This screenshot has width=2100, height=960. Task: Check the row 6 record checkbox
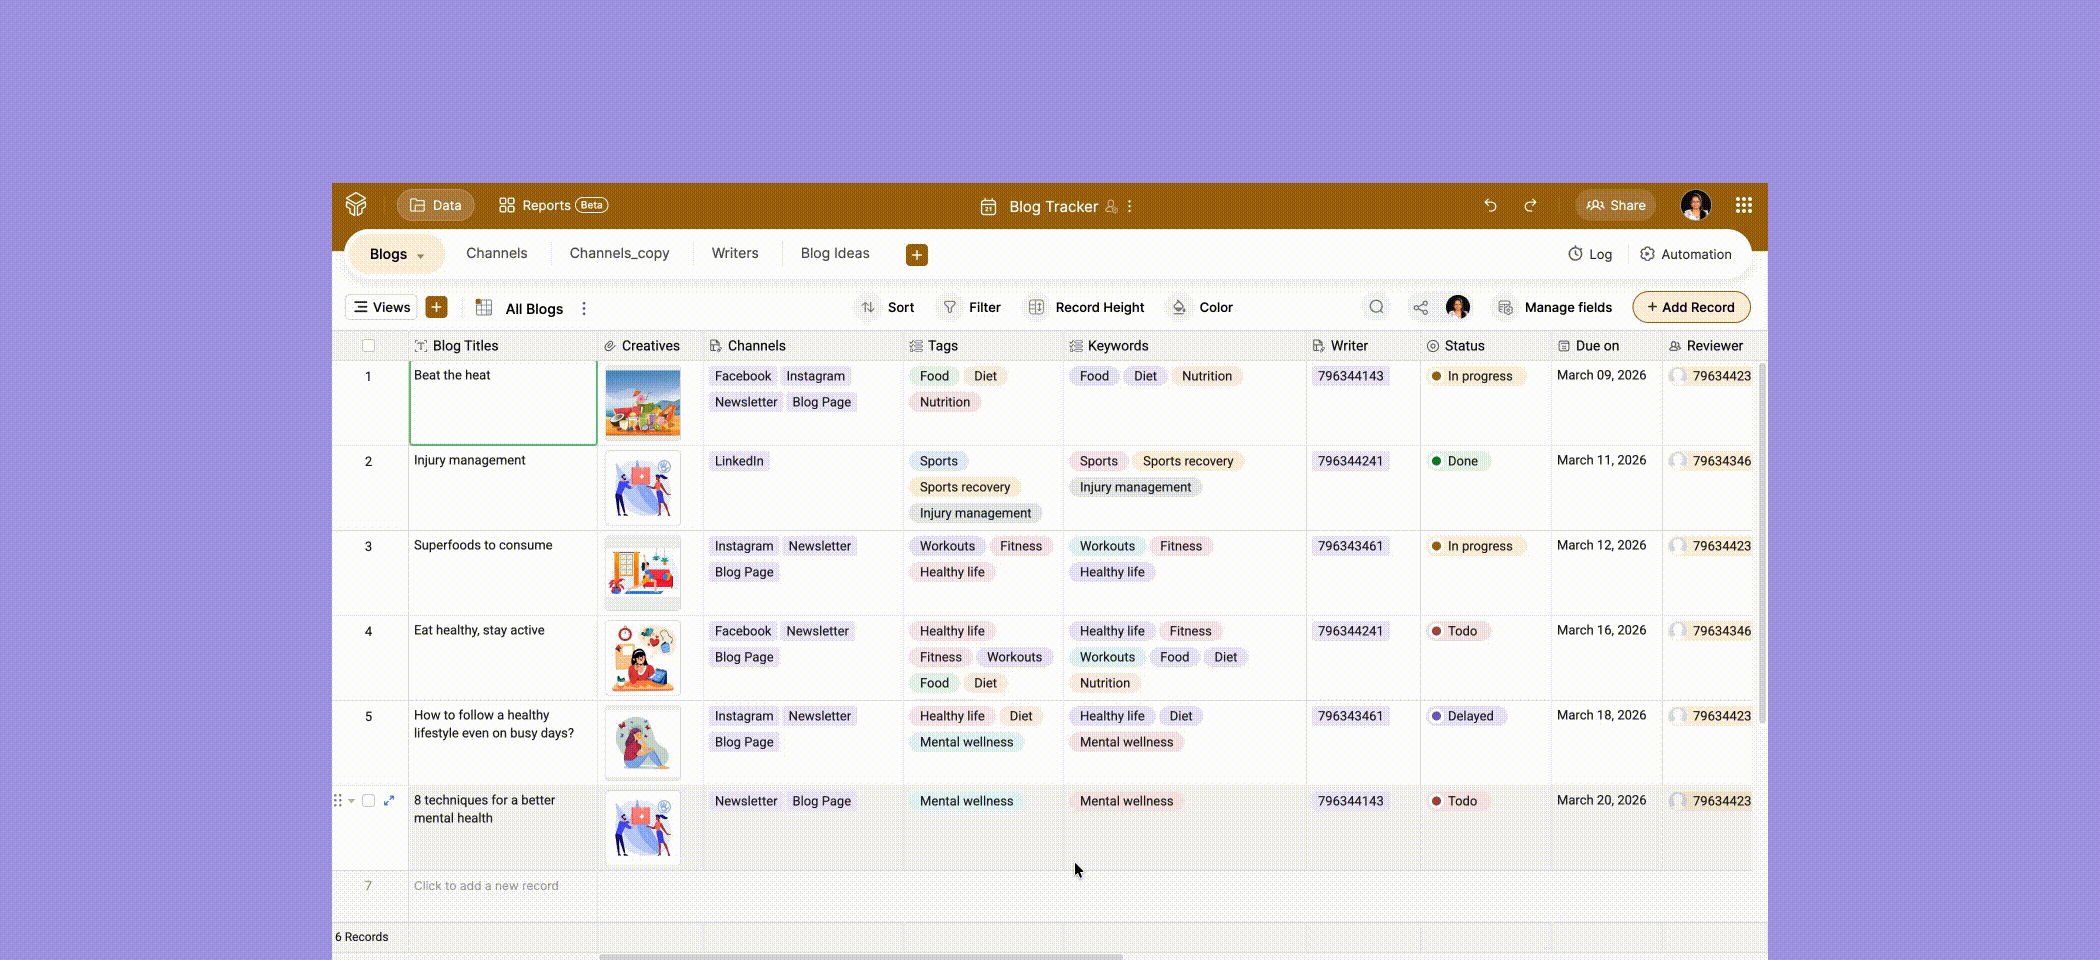[x=368, y=800]
